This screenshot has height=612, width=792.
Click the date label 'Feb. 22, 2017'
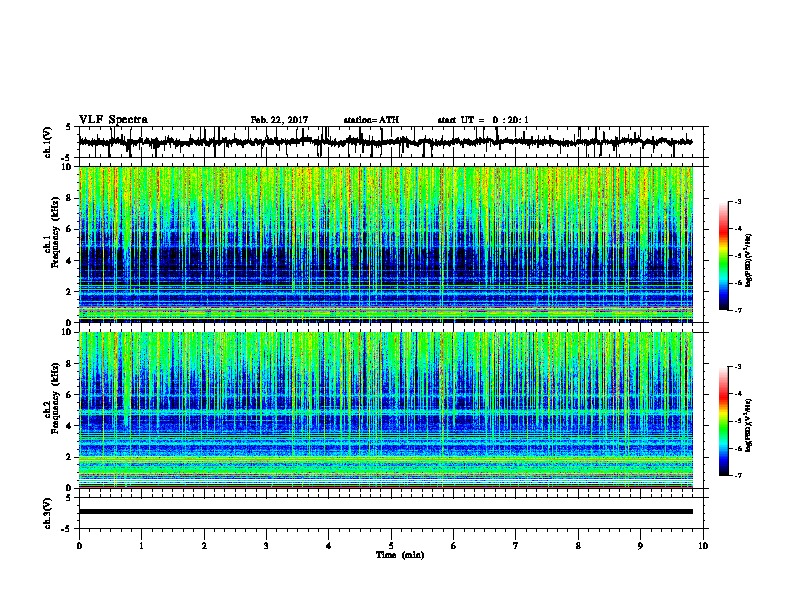click(x=279, y=120)
